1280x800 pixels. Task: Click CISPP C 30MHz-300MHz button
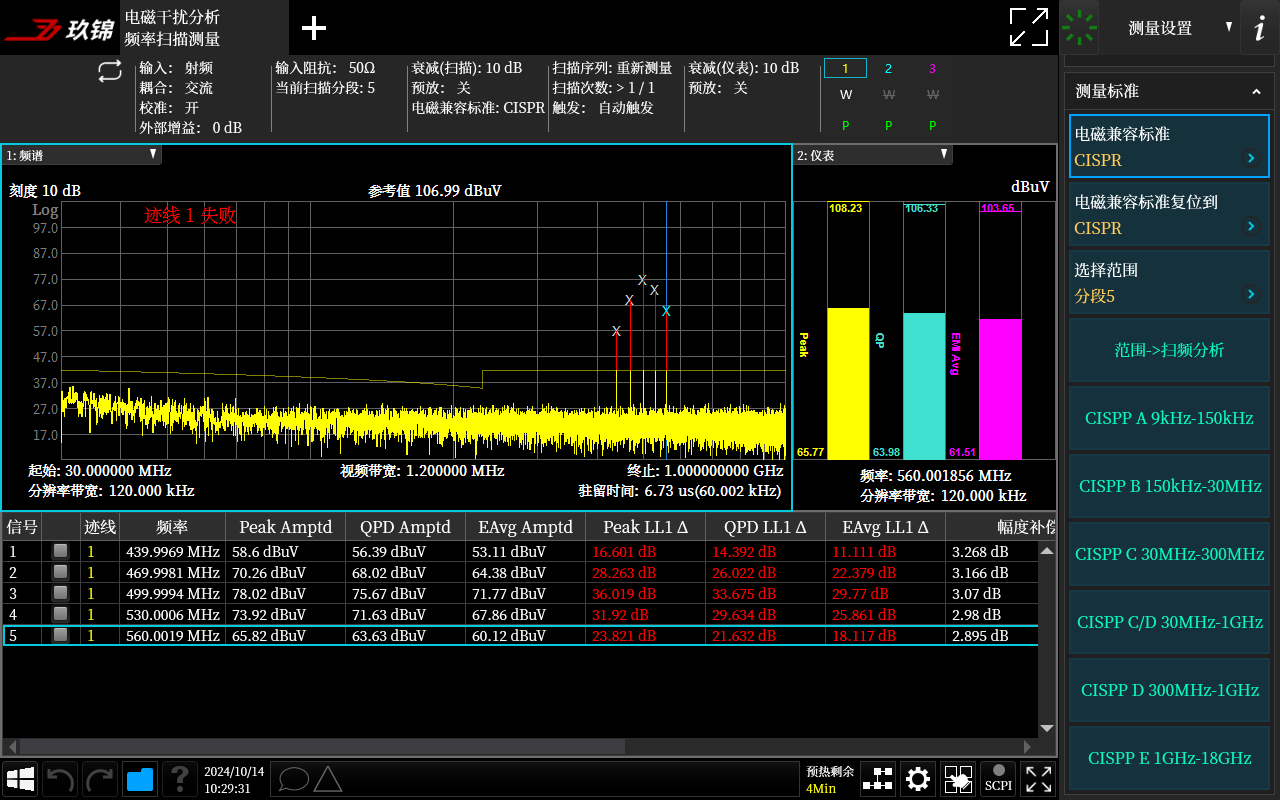coord(1169,554)
